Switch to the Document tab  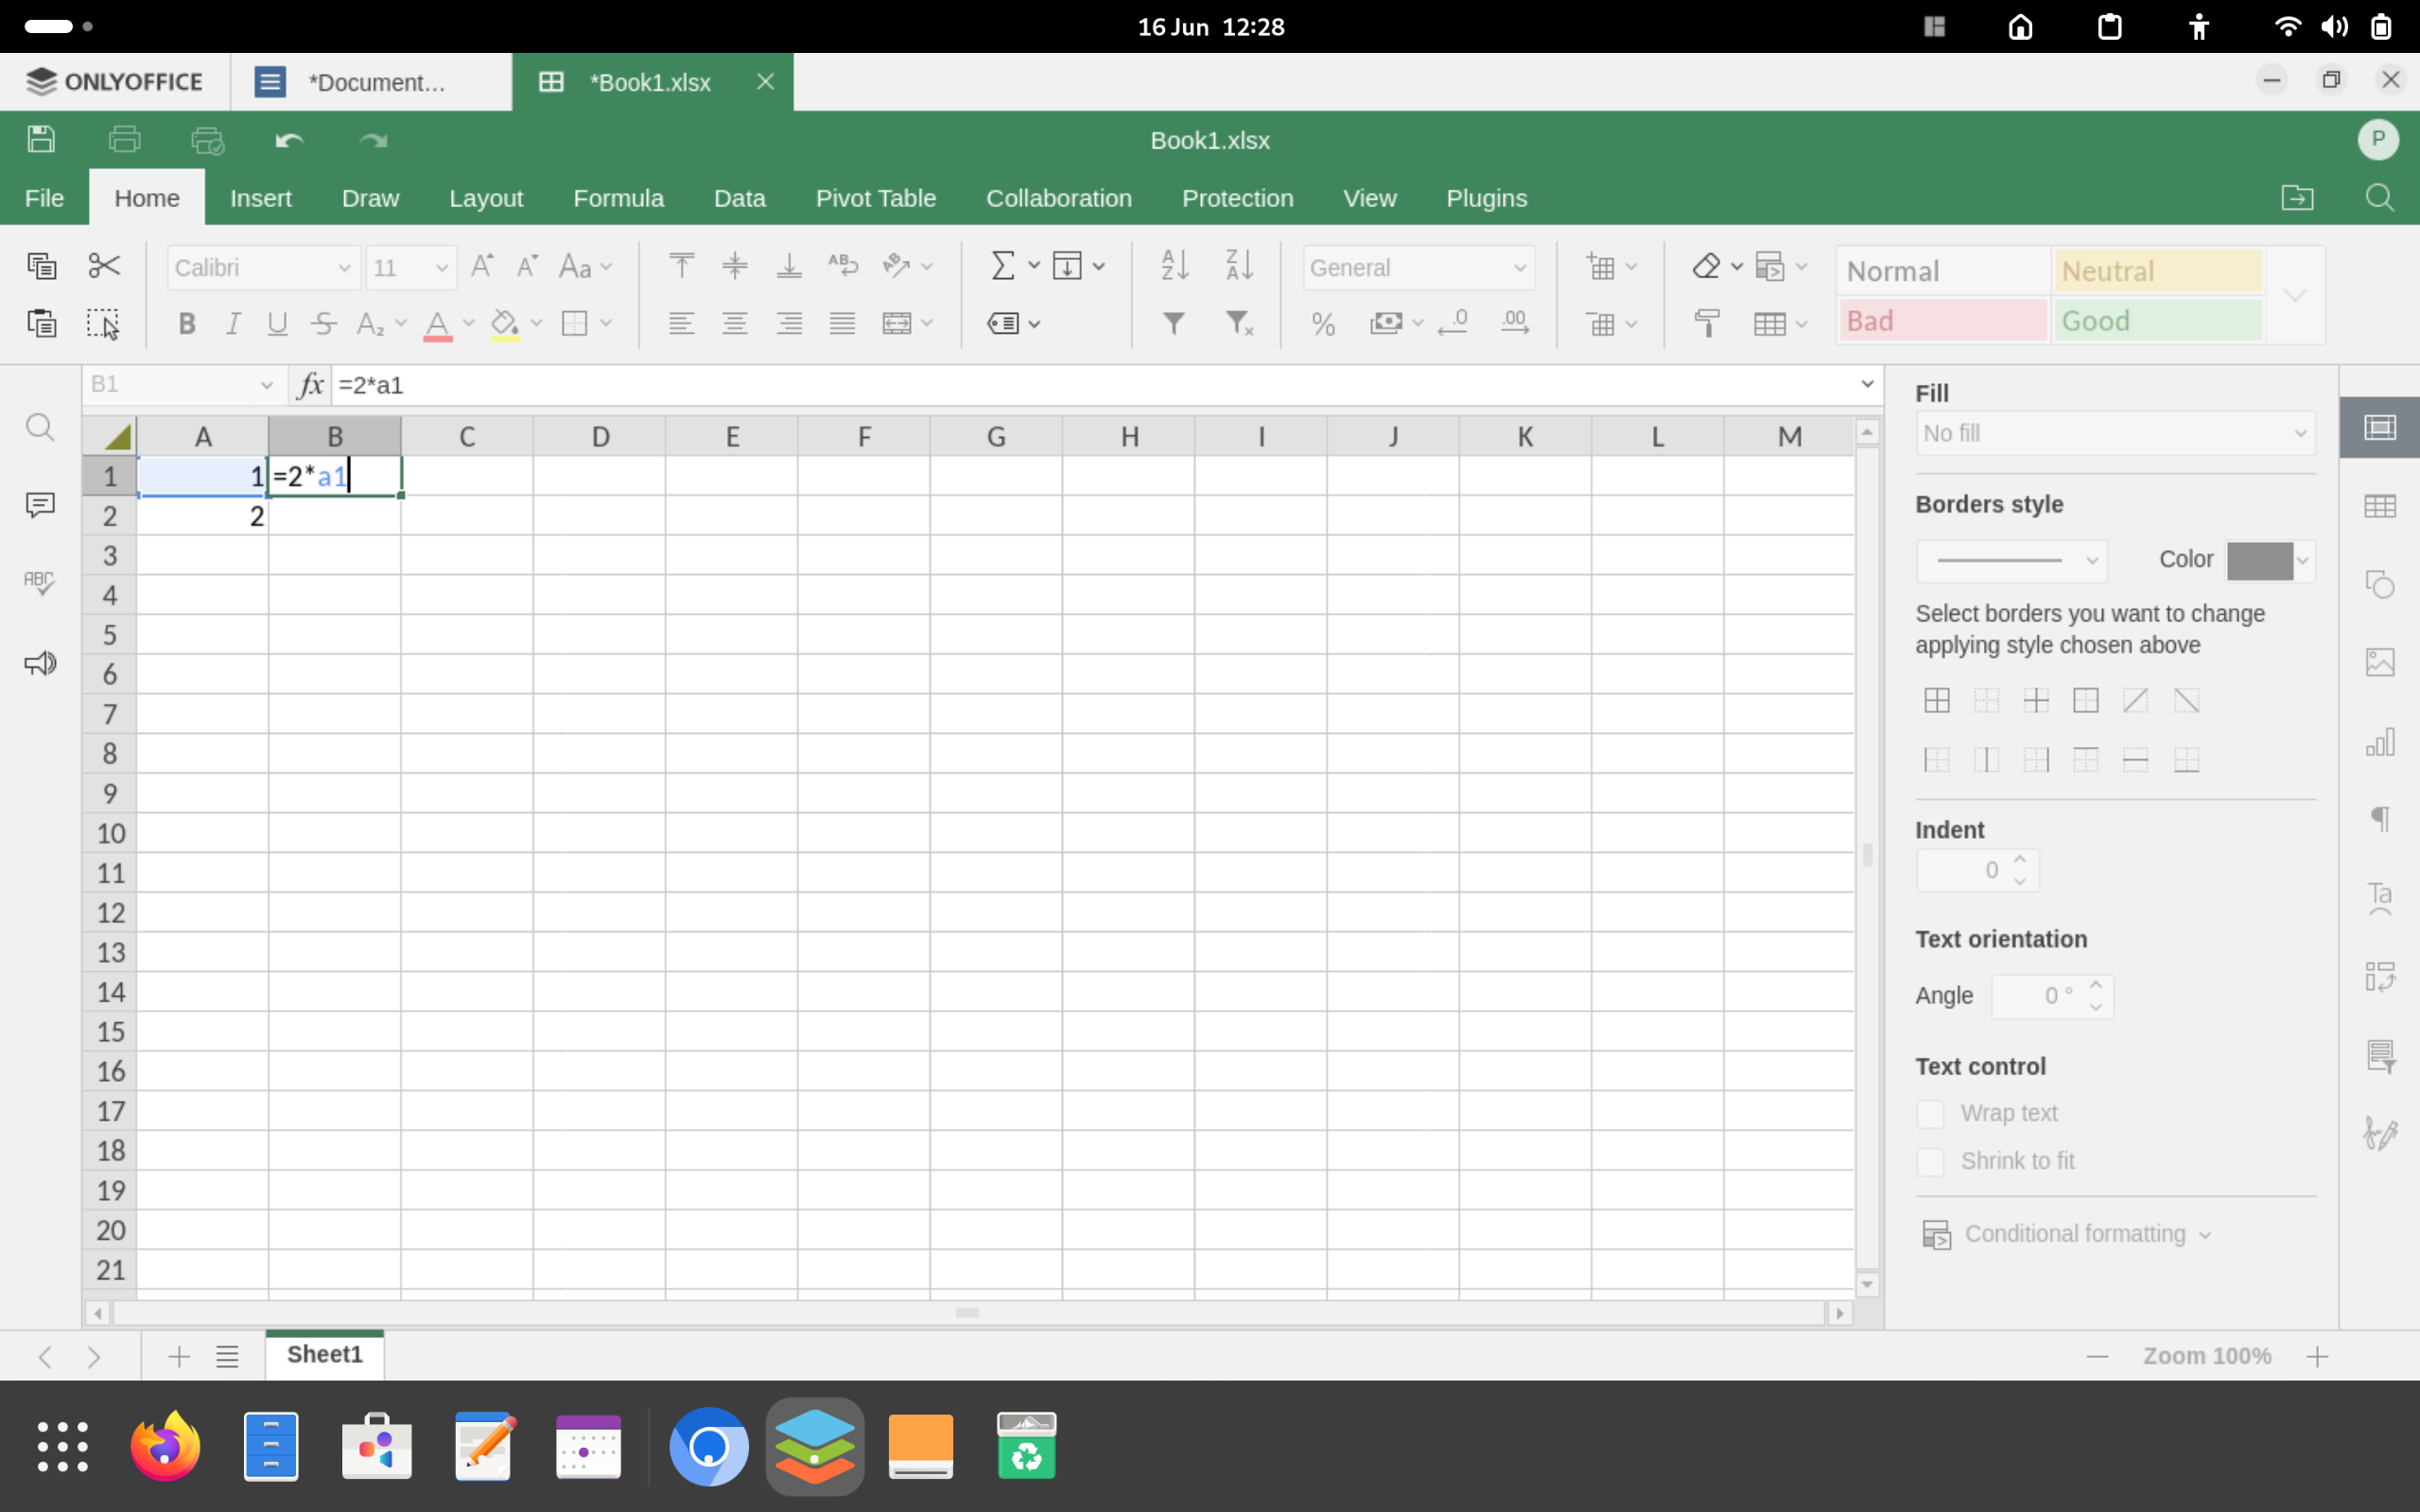[371, 82]
